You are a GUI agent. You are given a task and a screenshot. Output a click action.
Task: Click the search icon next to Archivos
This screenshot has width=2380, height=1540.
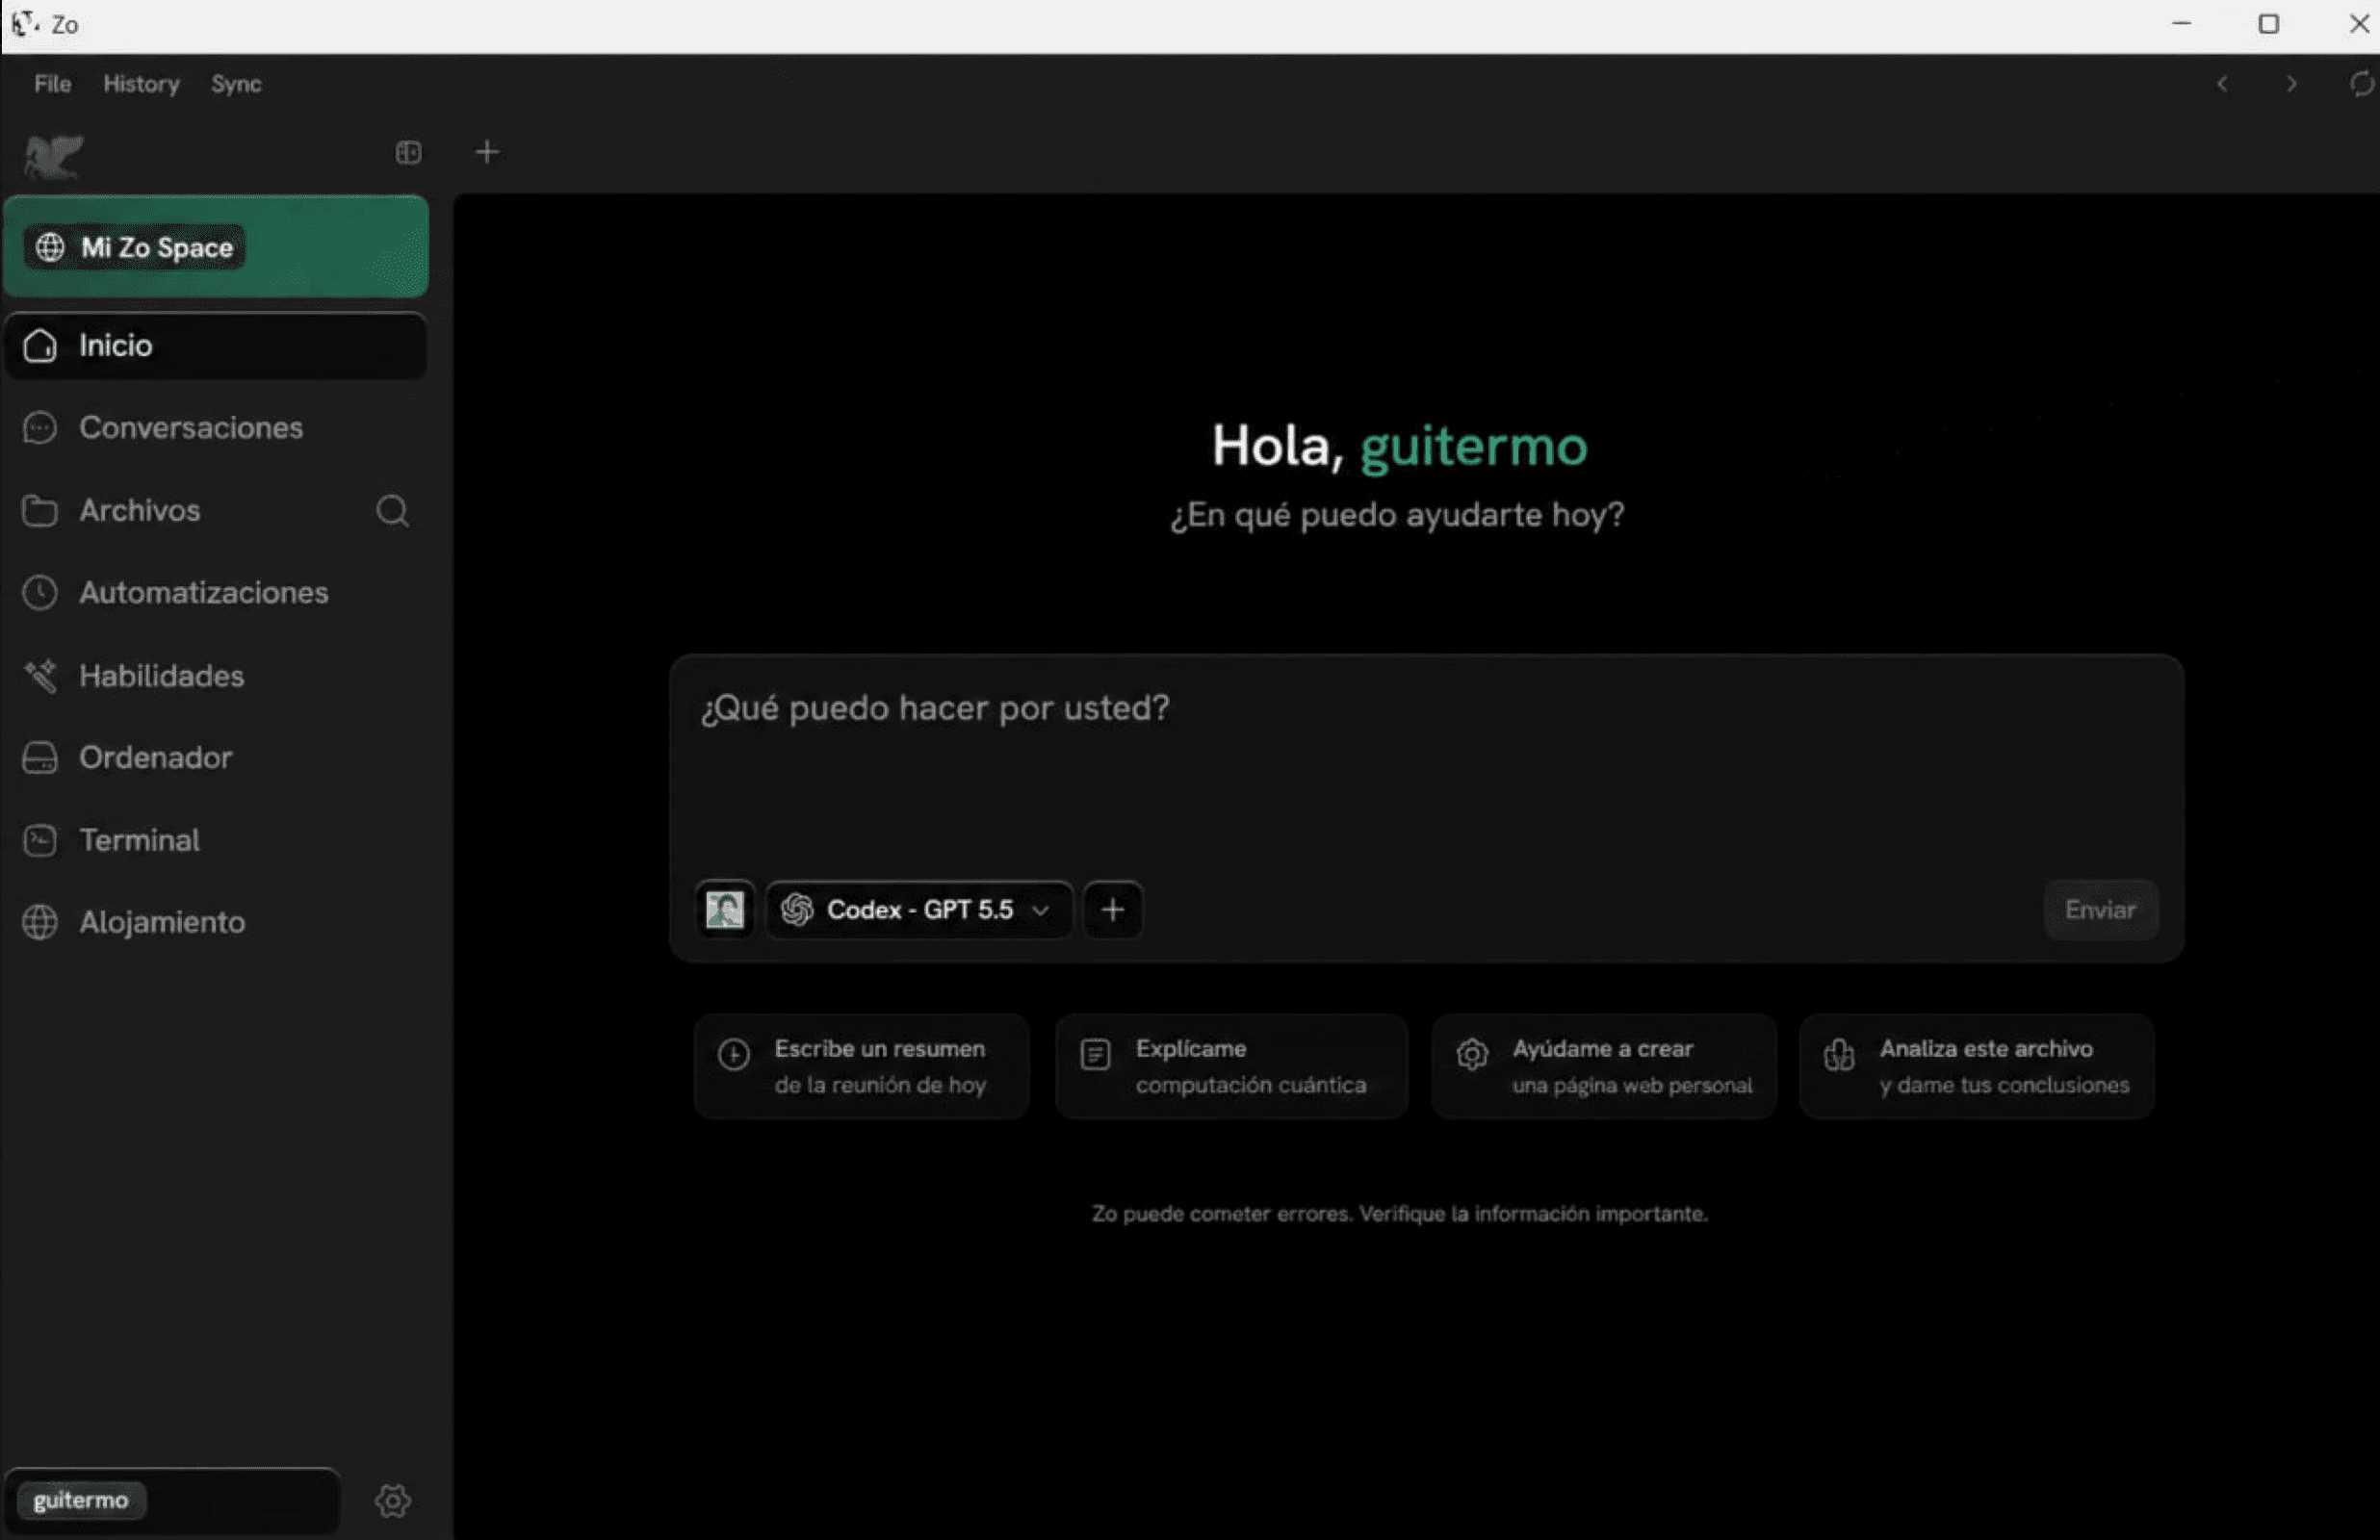pyautogui.click(x=392, y=511)
